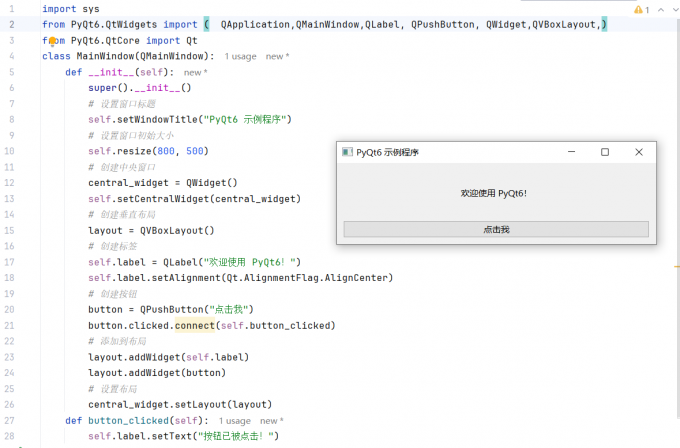The height and width of the screenshot is (448, 680).
Task: Place cursor on QVBoxLayout in import line
Action: coord(564,25)
